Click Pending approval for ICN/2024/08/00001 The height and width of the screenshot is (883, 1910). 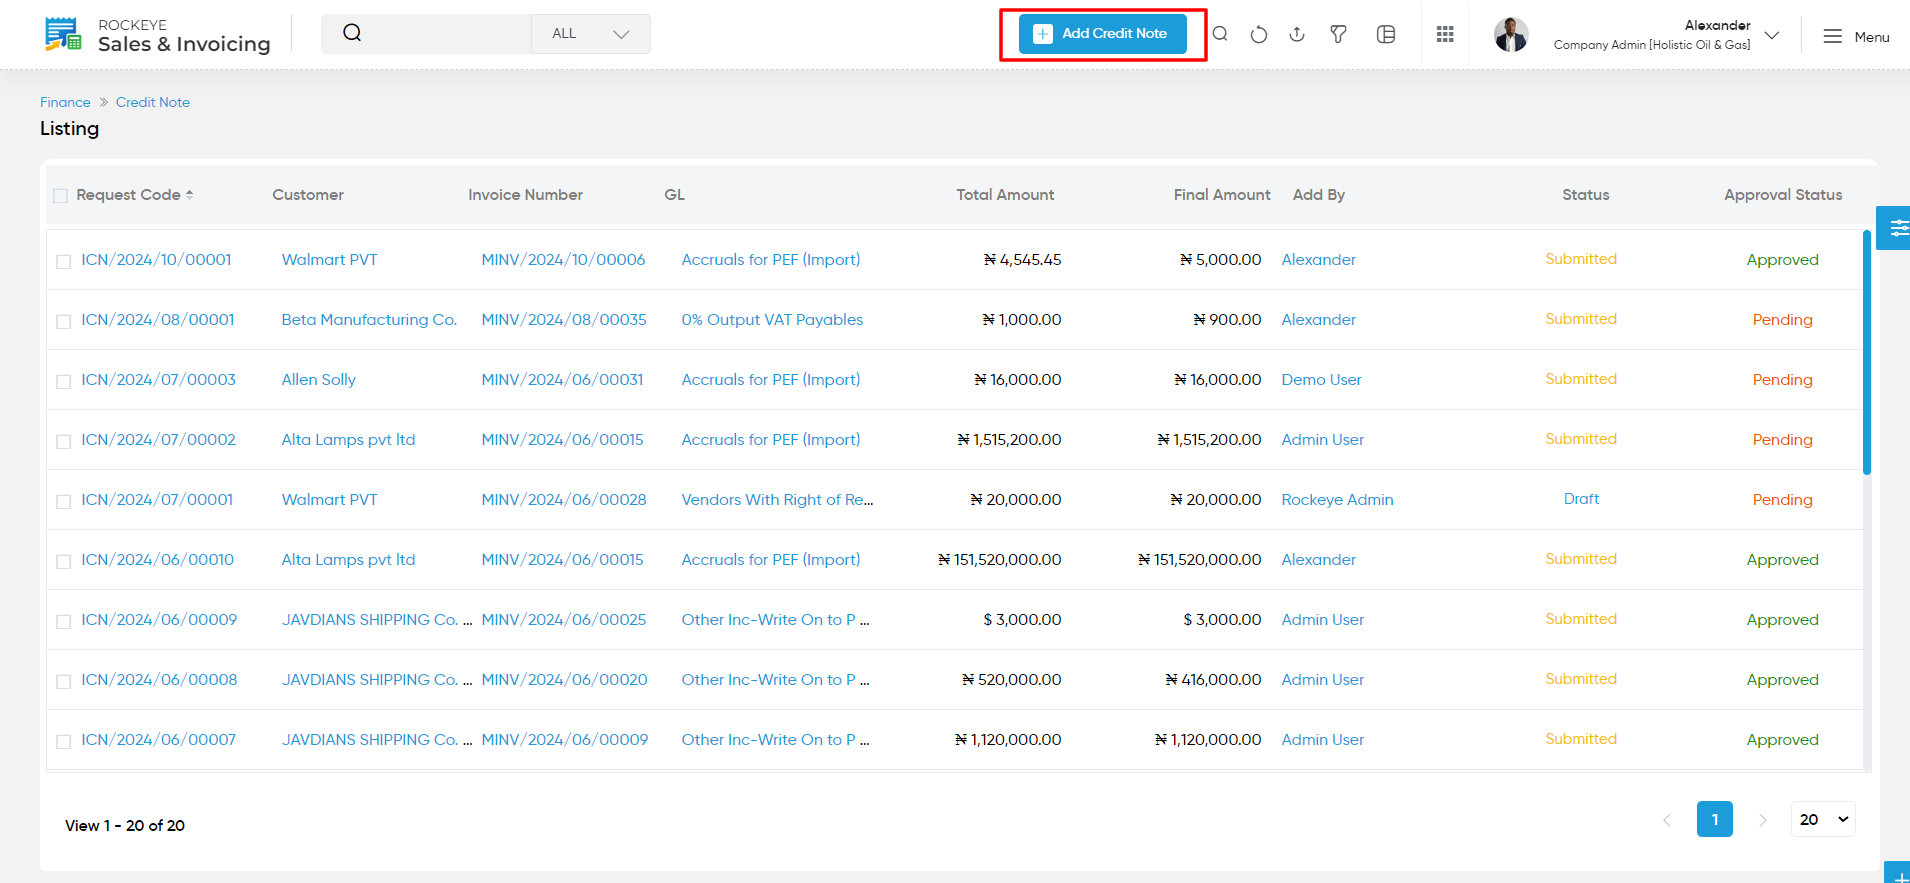(x=1782, y=320)
